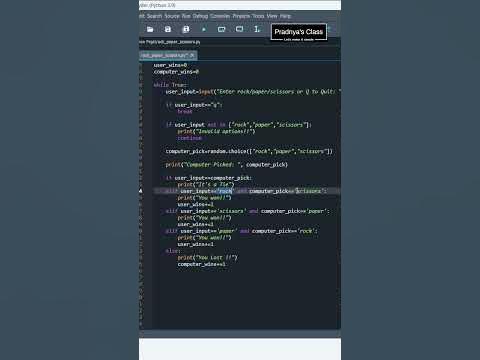The height and width of the screenshot is (360, 480).
Task: Click the elif 'scissors' and 'paper' line
Action: coord(247,211)
